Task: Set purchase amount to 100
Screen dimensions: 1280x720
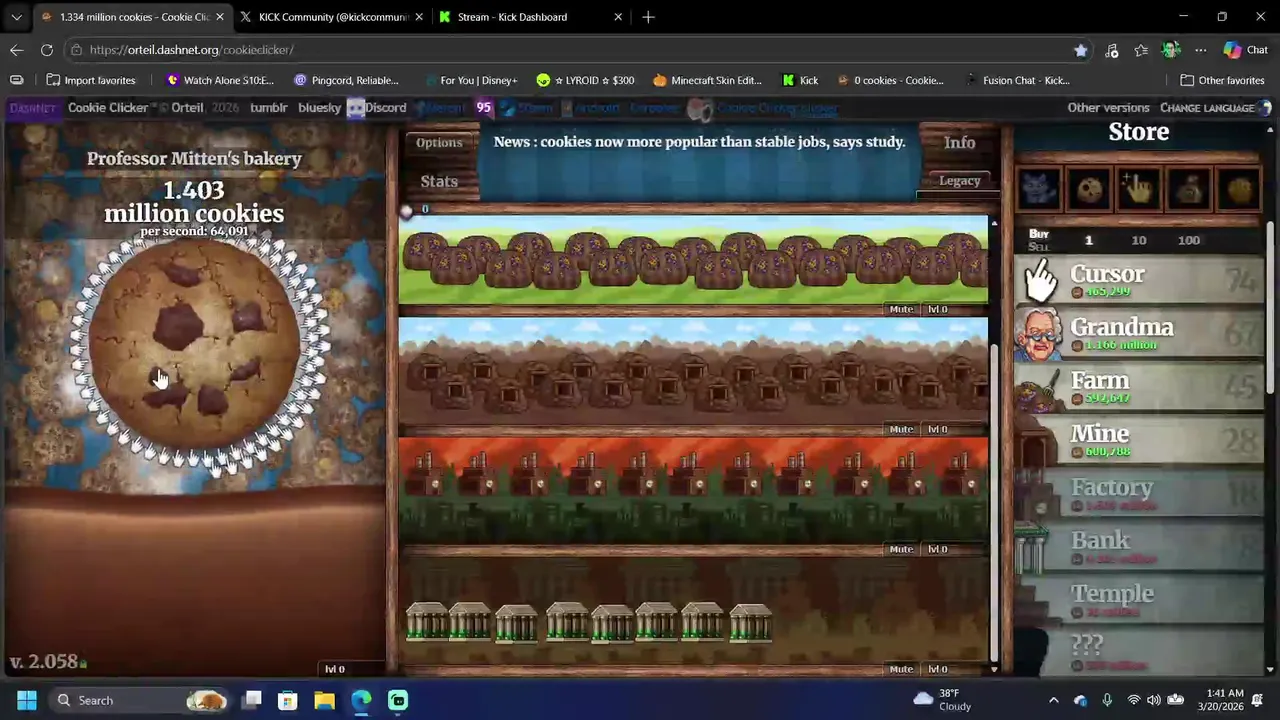Action: [1189, 240]
